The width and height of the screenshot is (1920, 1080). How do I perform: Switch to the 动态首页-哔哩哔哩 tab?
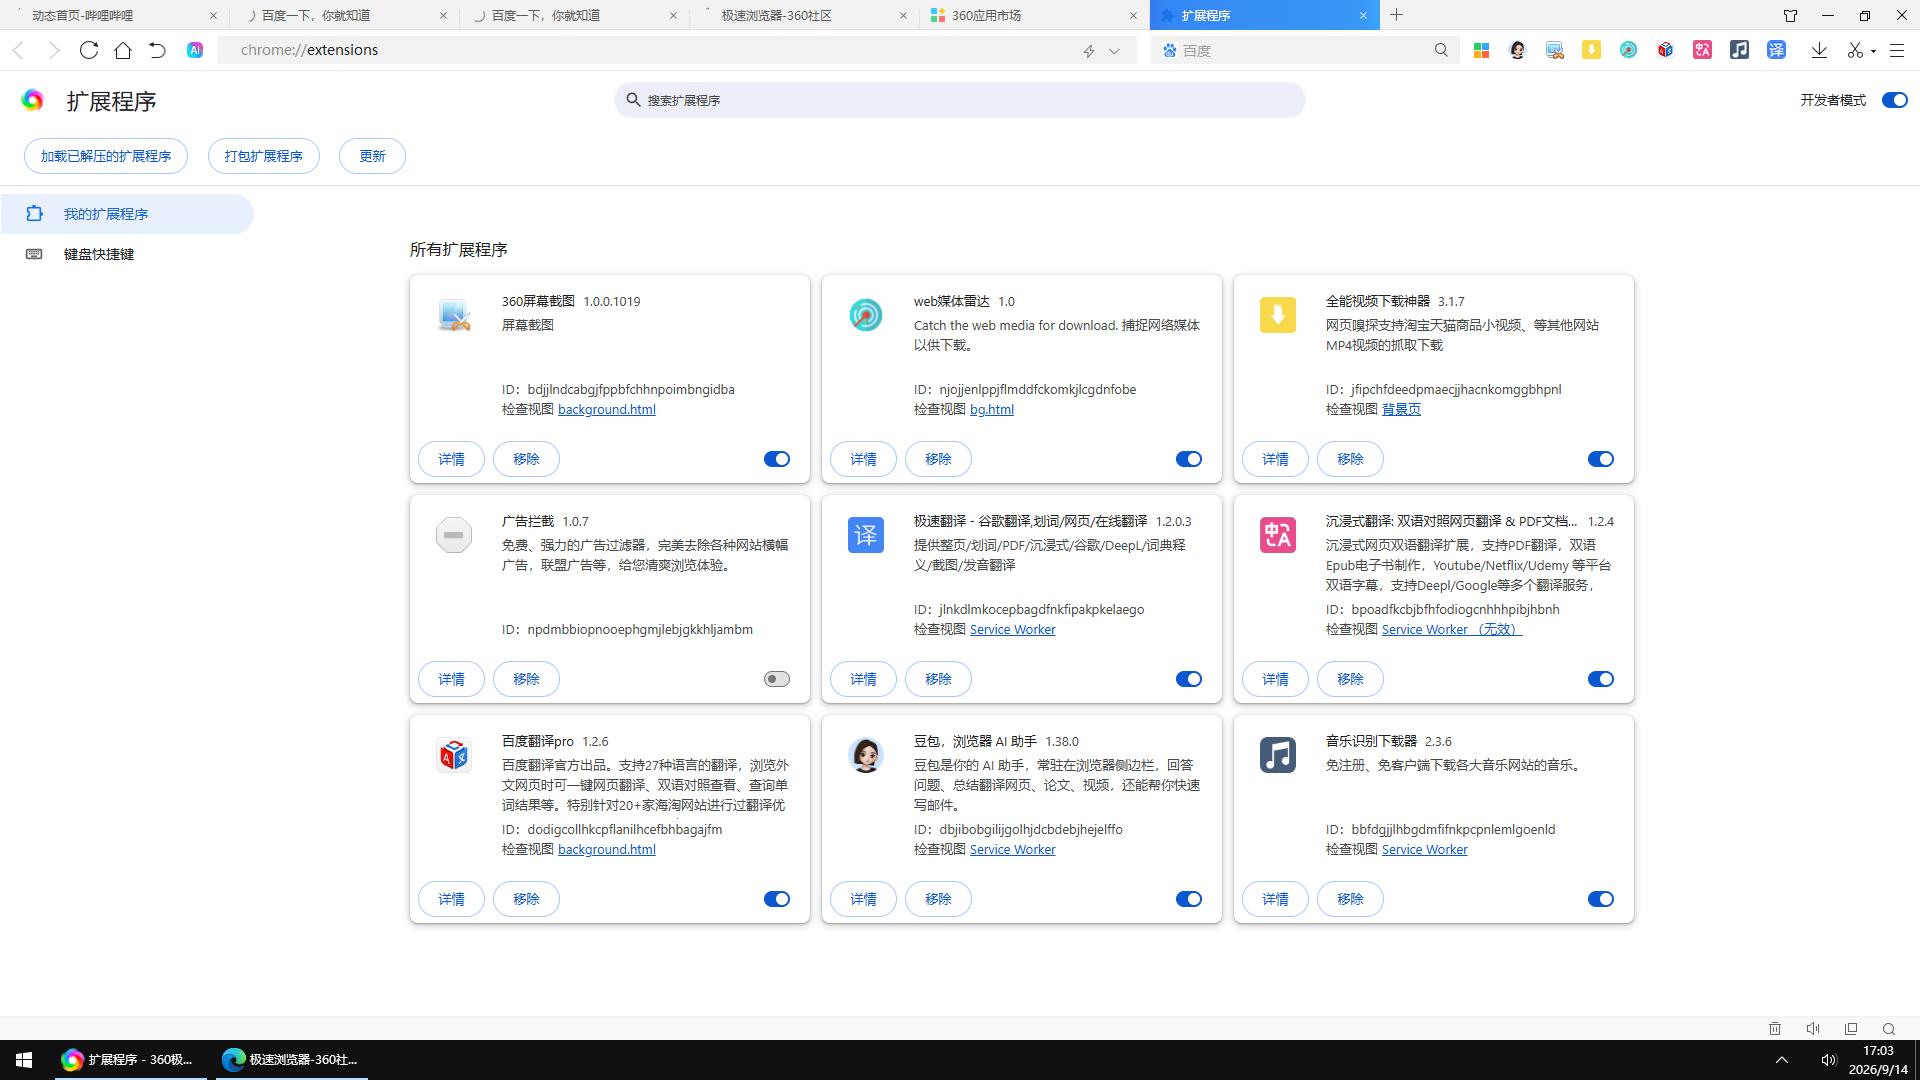pyautogui.click(x=114, y=15)
